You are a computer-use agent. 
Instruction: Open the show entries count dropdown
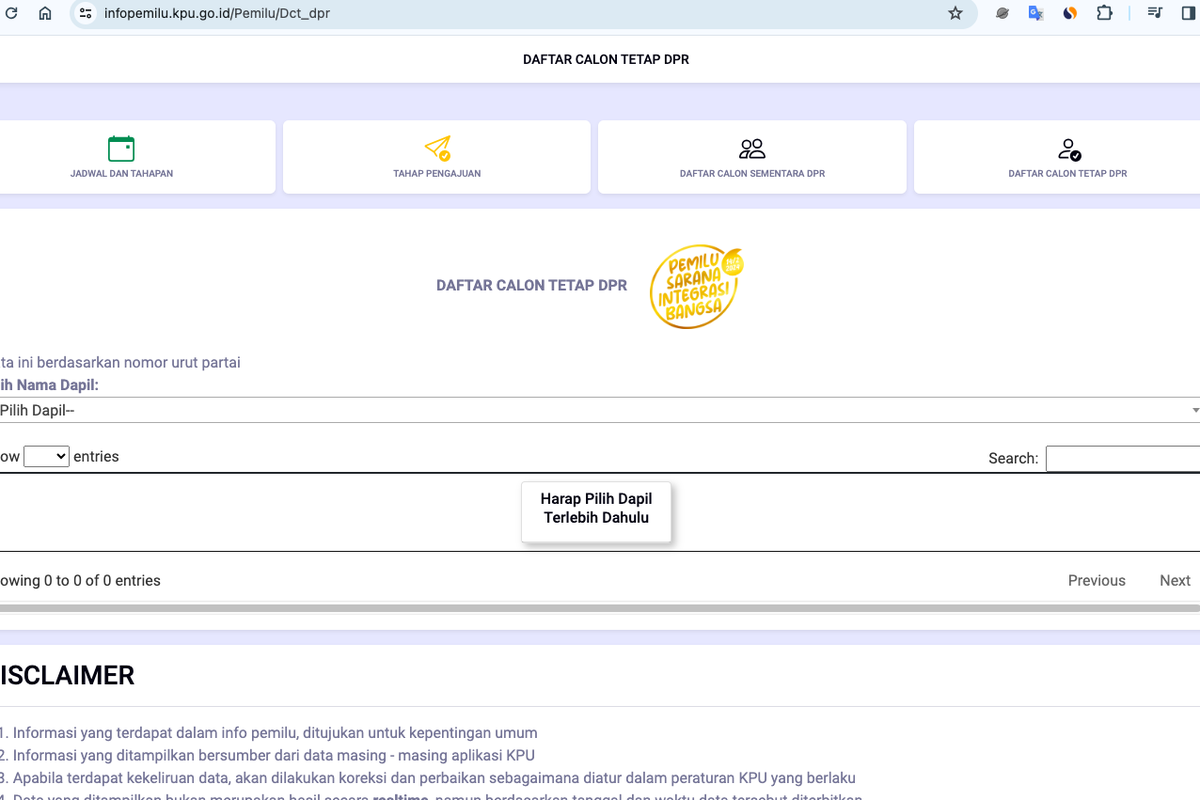tap(46, 456)
